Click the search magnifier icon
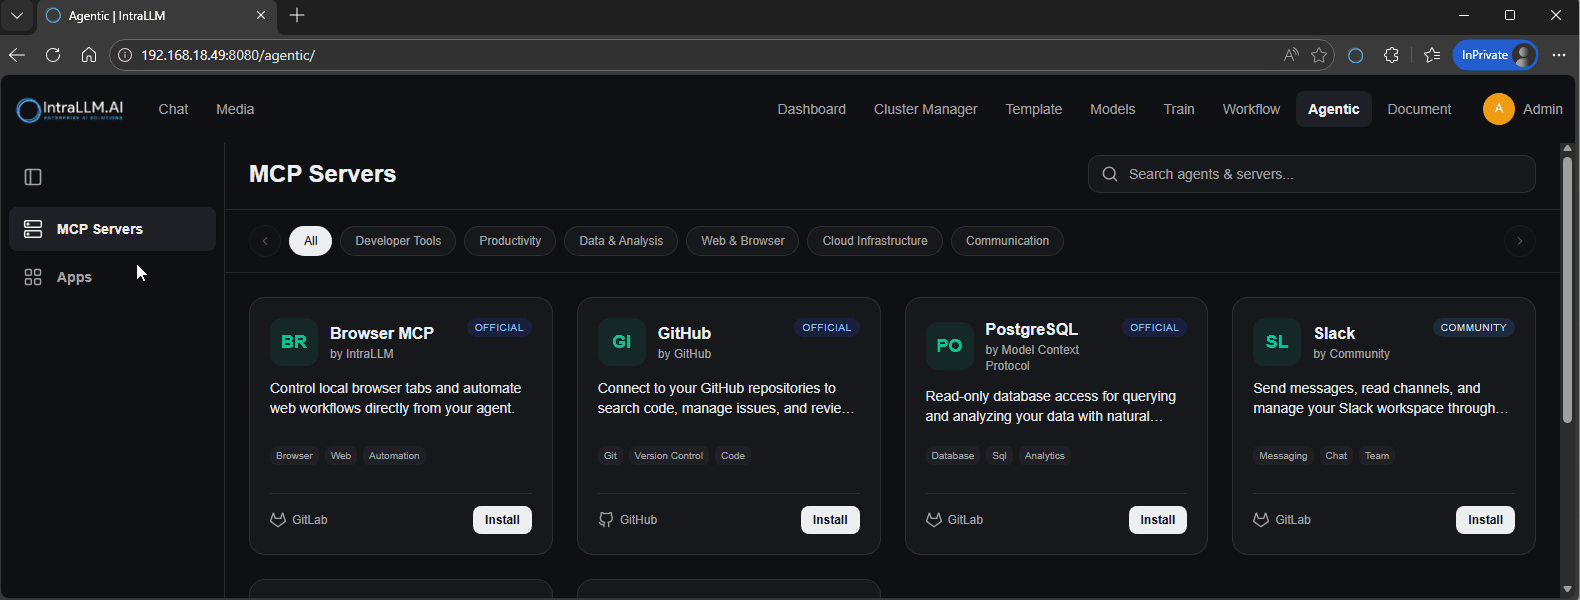The height and width of the screenshot is (600, 1580). click(x=1110, y=174)
